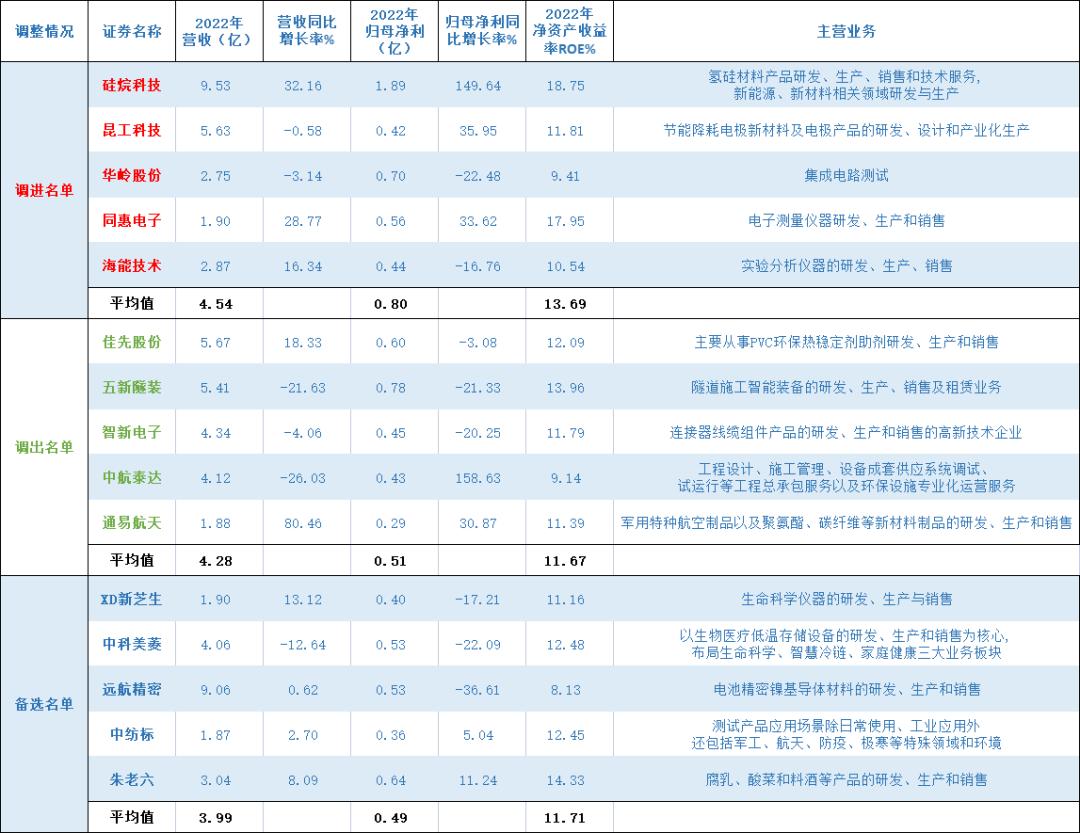Select 备选名单 average revenue 3.99
Image resolution: width=1080 pixels, height=833 pixels.
click(x=216, y=818)
